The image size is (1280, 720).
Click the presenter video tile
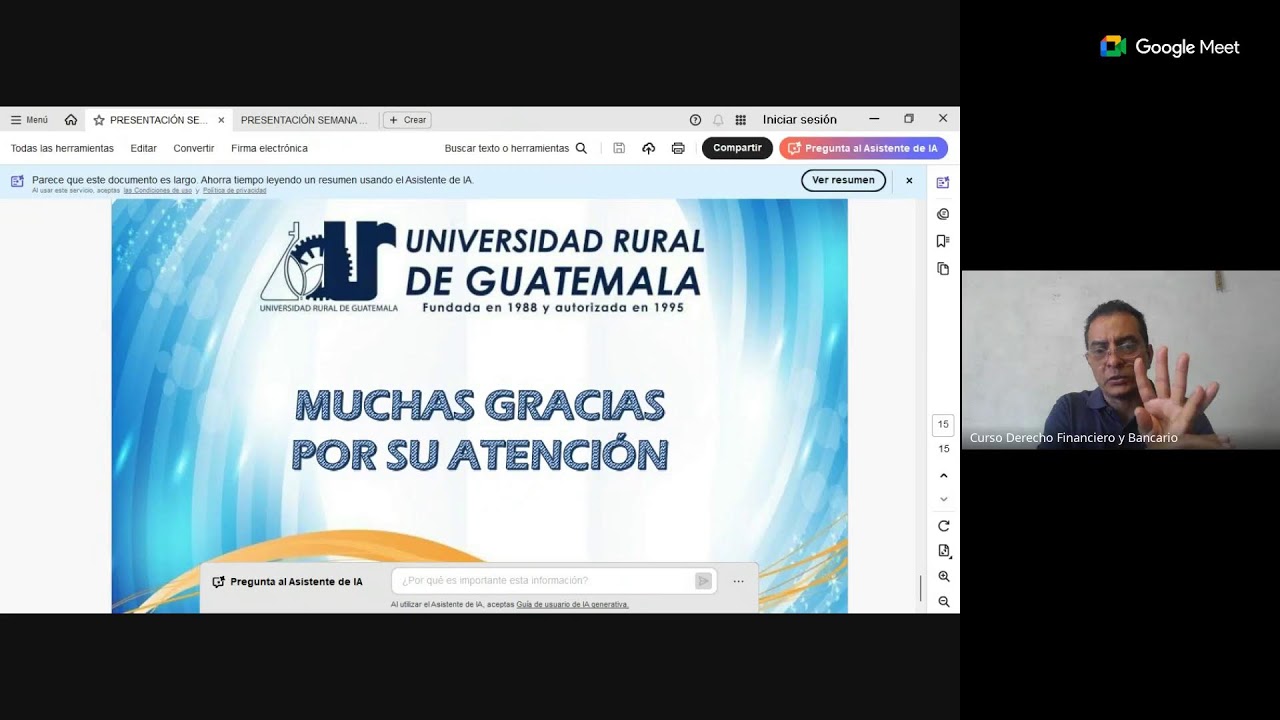[1120, 360]
